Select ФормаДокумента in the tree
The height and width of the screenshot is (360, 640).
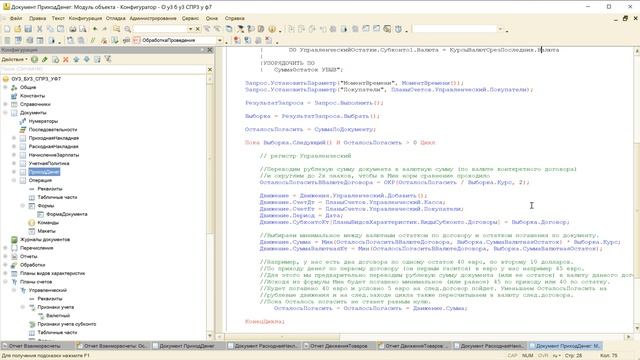67,214
